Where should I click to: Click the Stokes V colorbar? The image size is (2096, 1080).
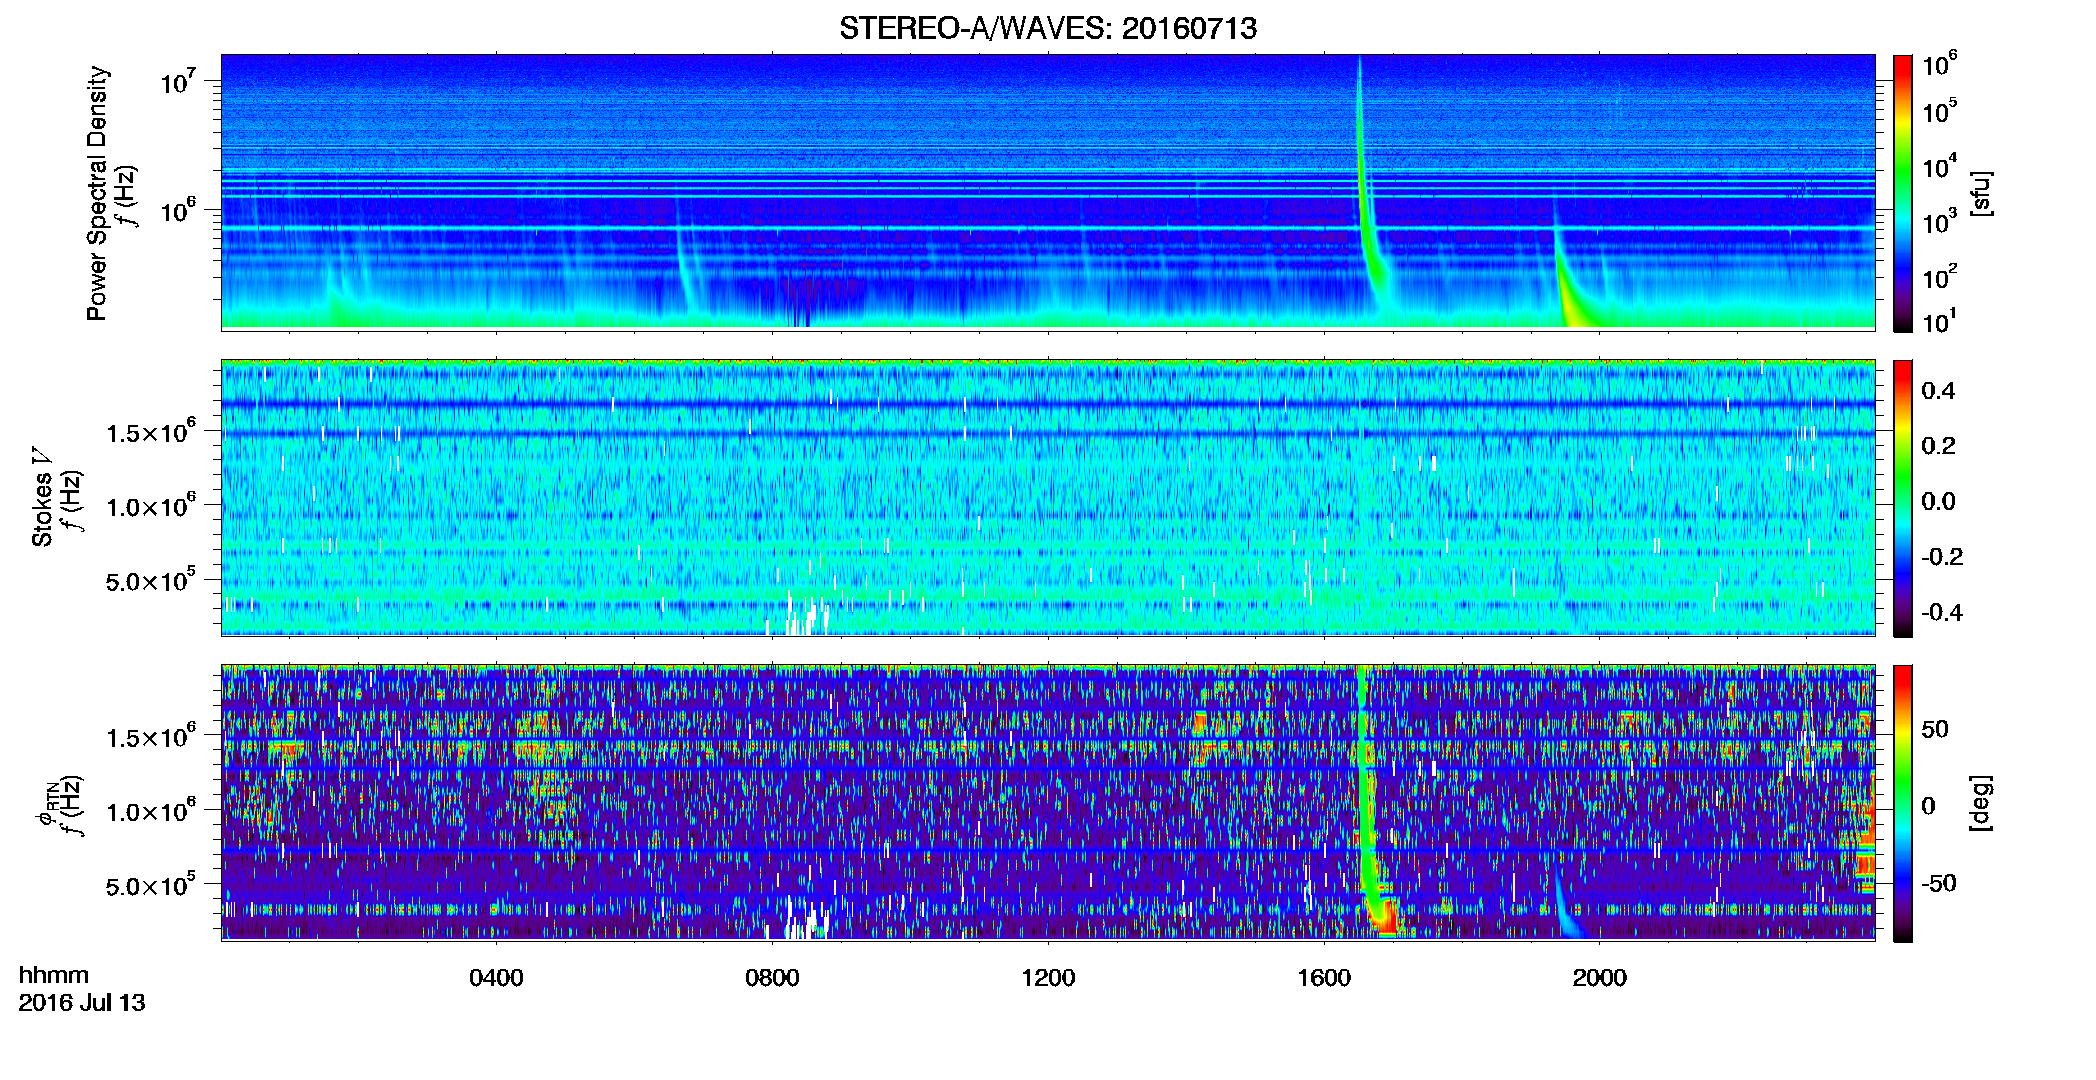1903,498
